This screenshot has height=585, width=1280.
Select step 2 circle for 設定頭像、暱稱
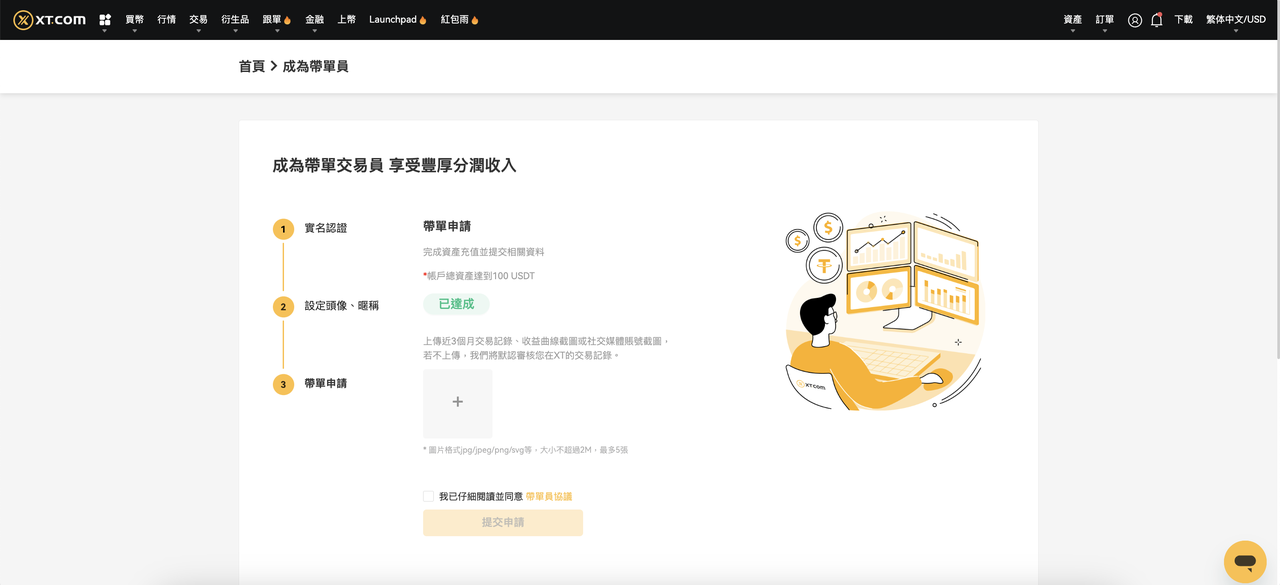(283, 307)
